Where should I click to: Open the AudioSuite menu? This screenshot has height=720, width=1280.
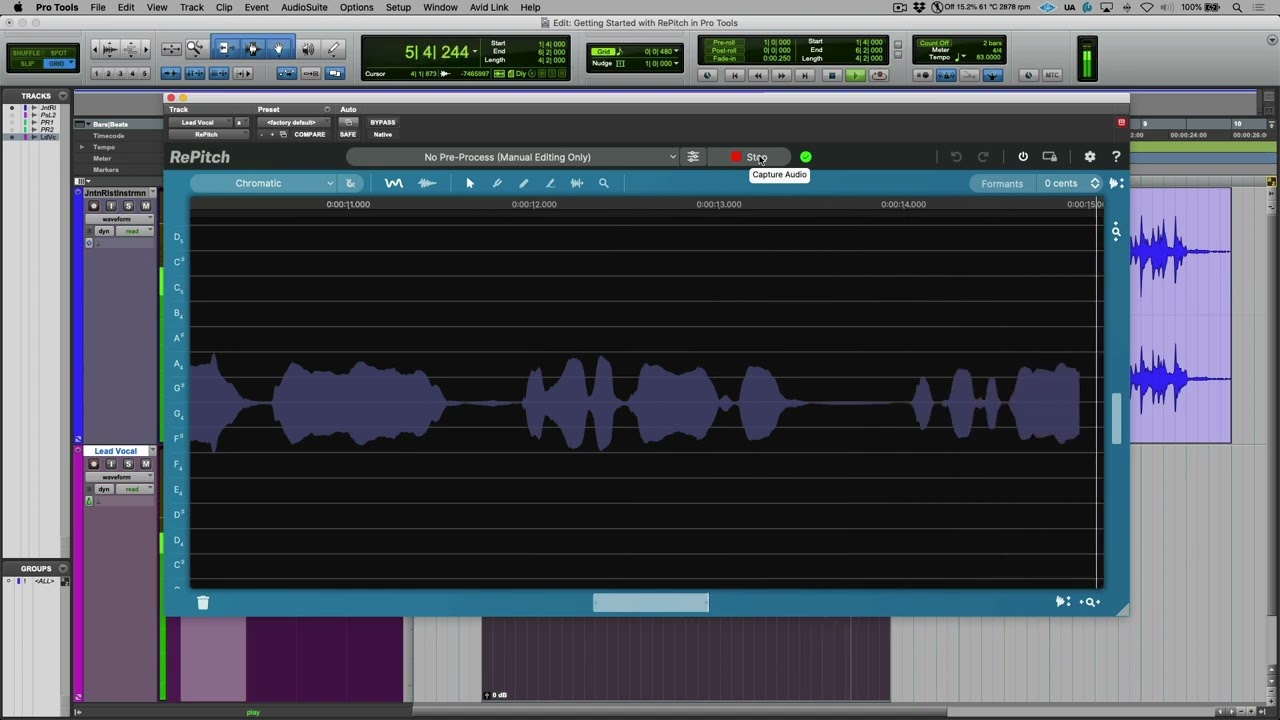304,7
